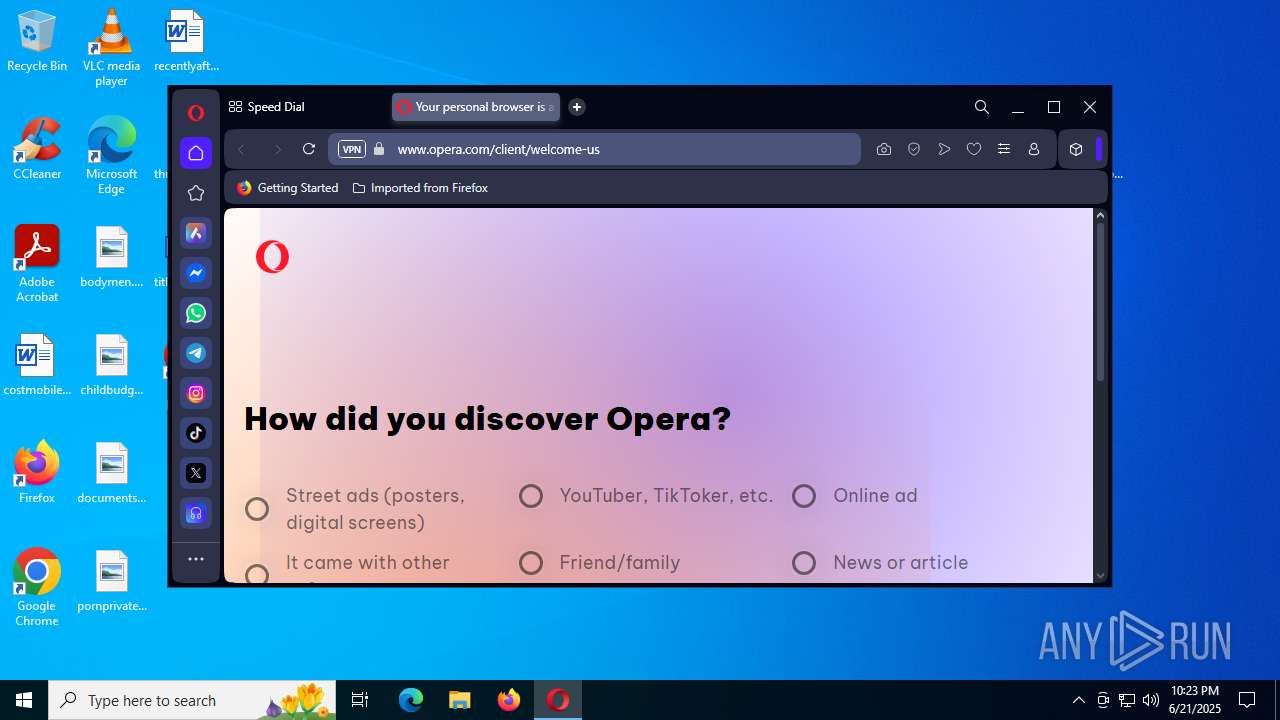This screenshot has height=720, width=1280.
Task: Select the 'YouTuber, TikToker, etc.' radio option
Action: point(531,496)
